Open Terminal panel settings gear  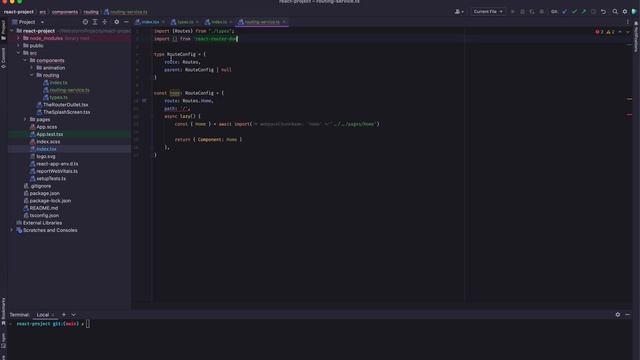(x=618, y=315)
